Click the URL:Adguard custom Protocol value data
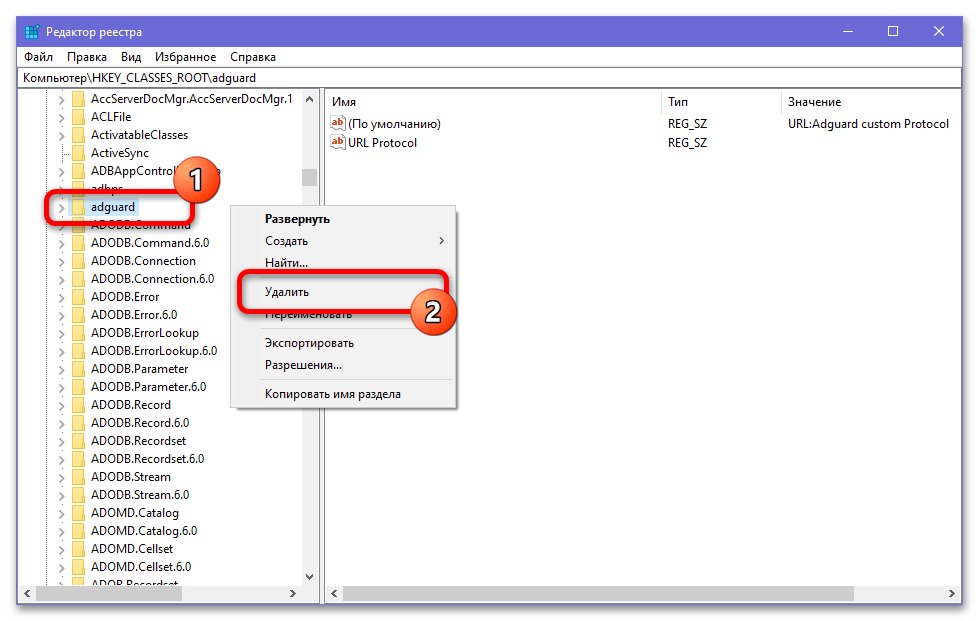979x621 pixels. [868, 124]
